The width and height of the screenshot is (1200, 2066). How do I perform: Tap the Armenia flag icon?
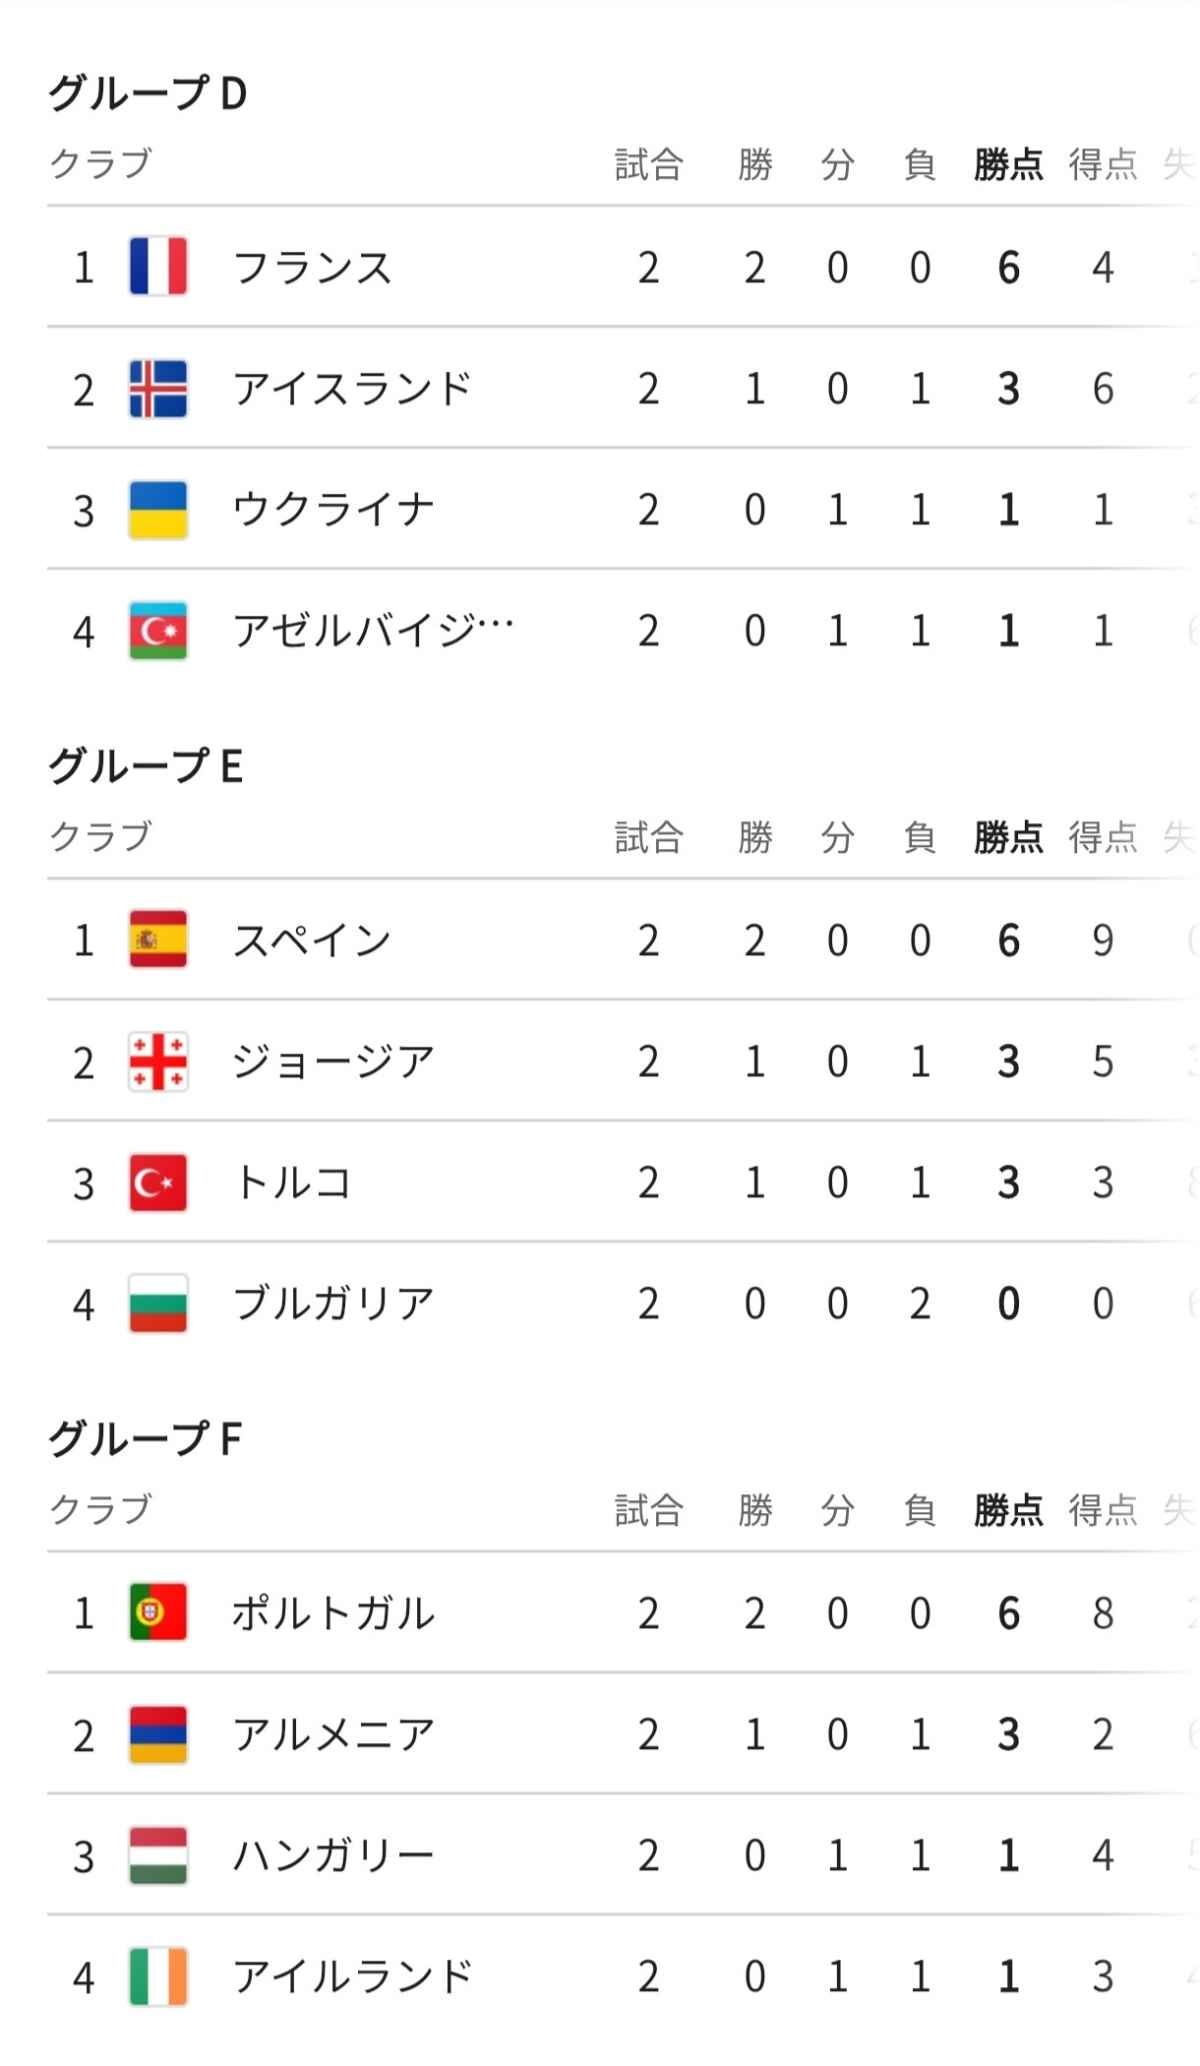point(158,1734)
